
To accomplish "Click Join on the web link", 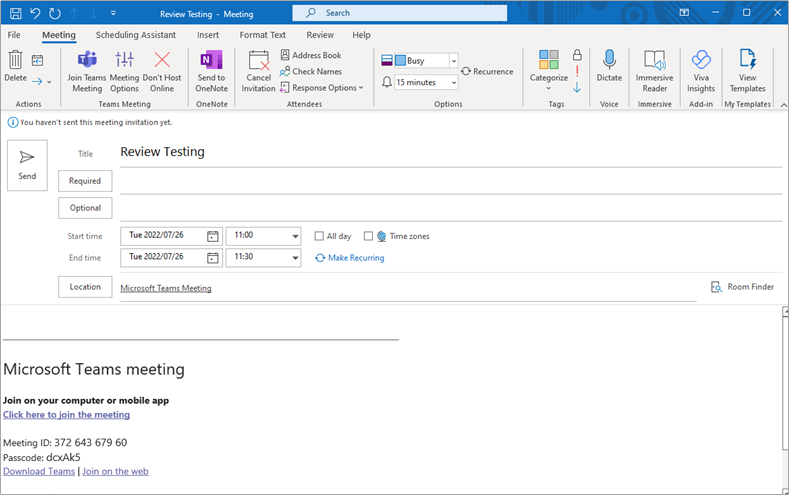I will click(x=115, y=471).
